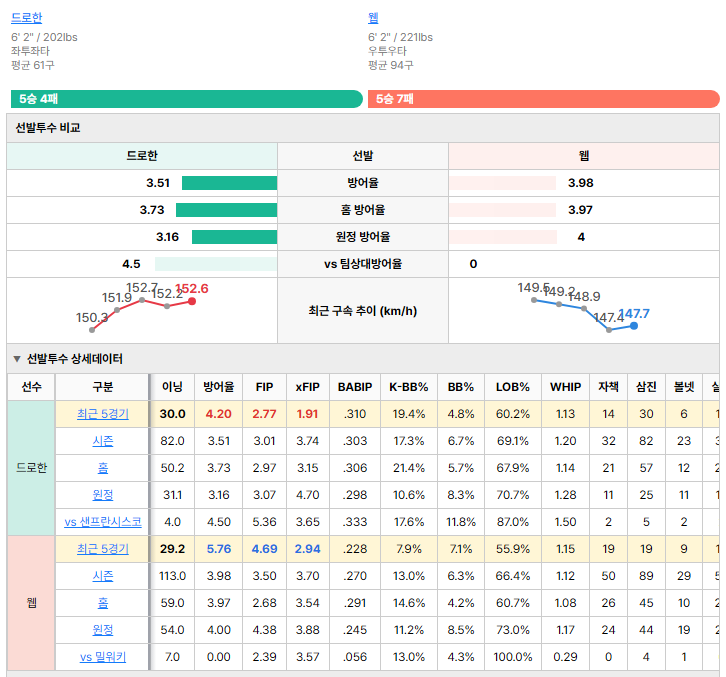
Task: Click the red 2.77 FIP value
Action: coord(264,414)
